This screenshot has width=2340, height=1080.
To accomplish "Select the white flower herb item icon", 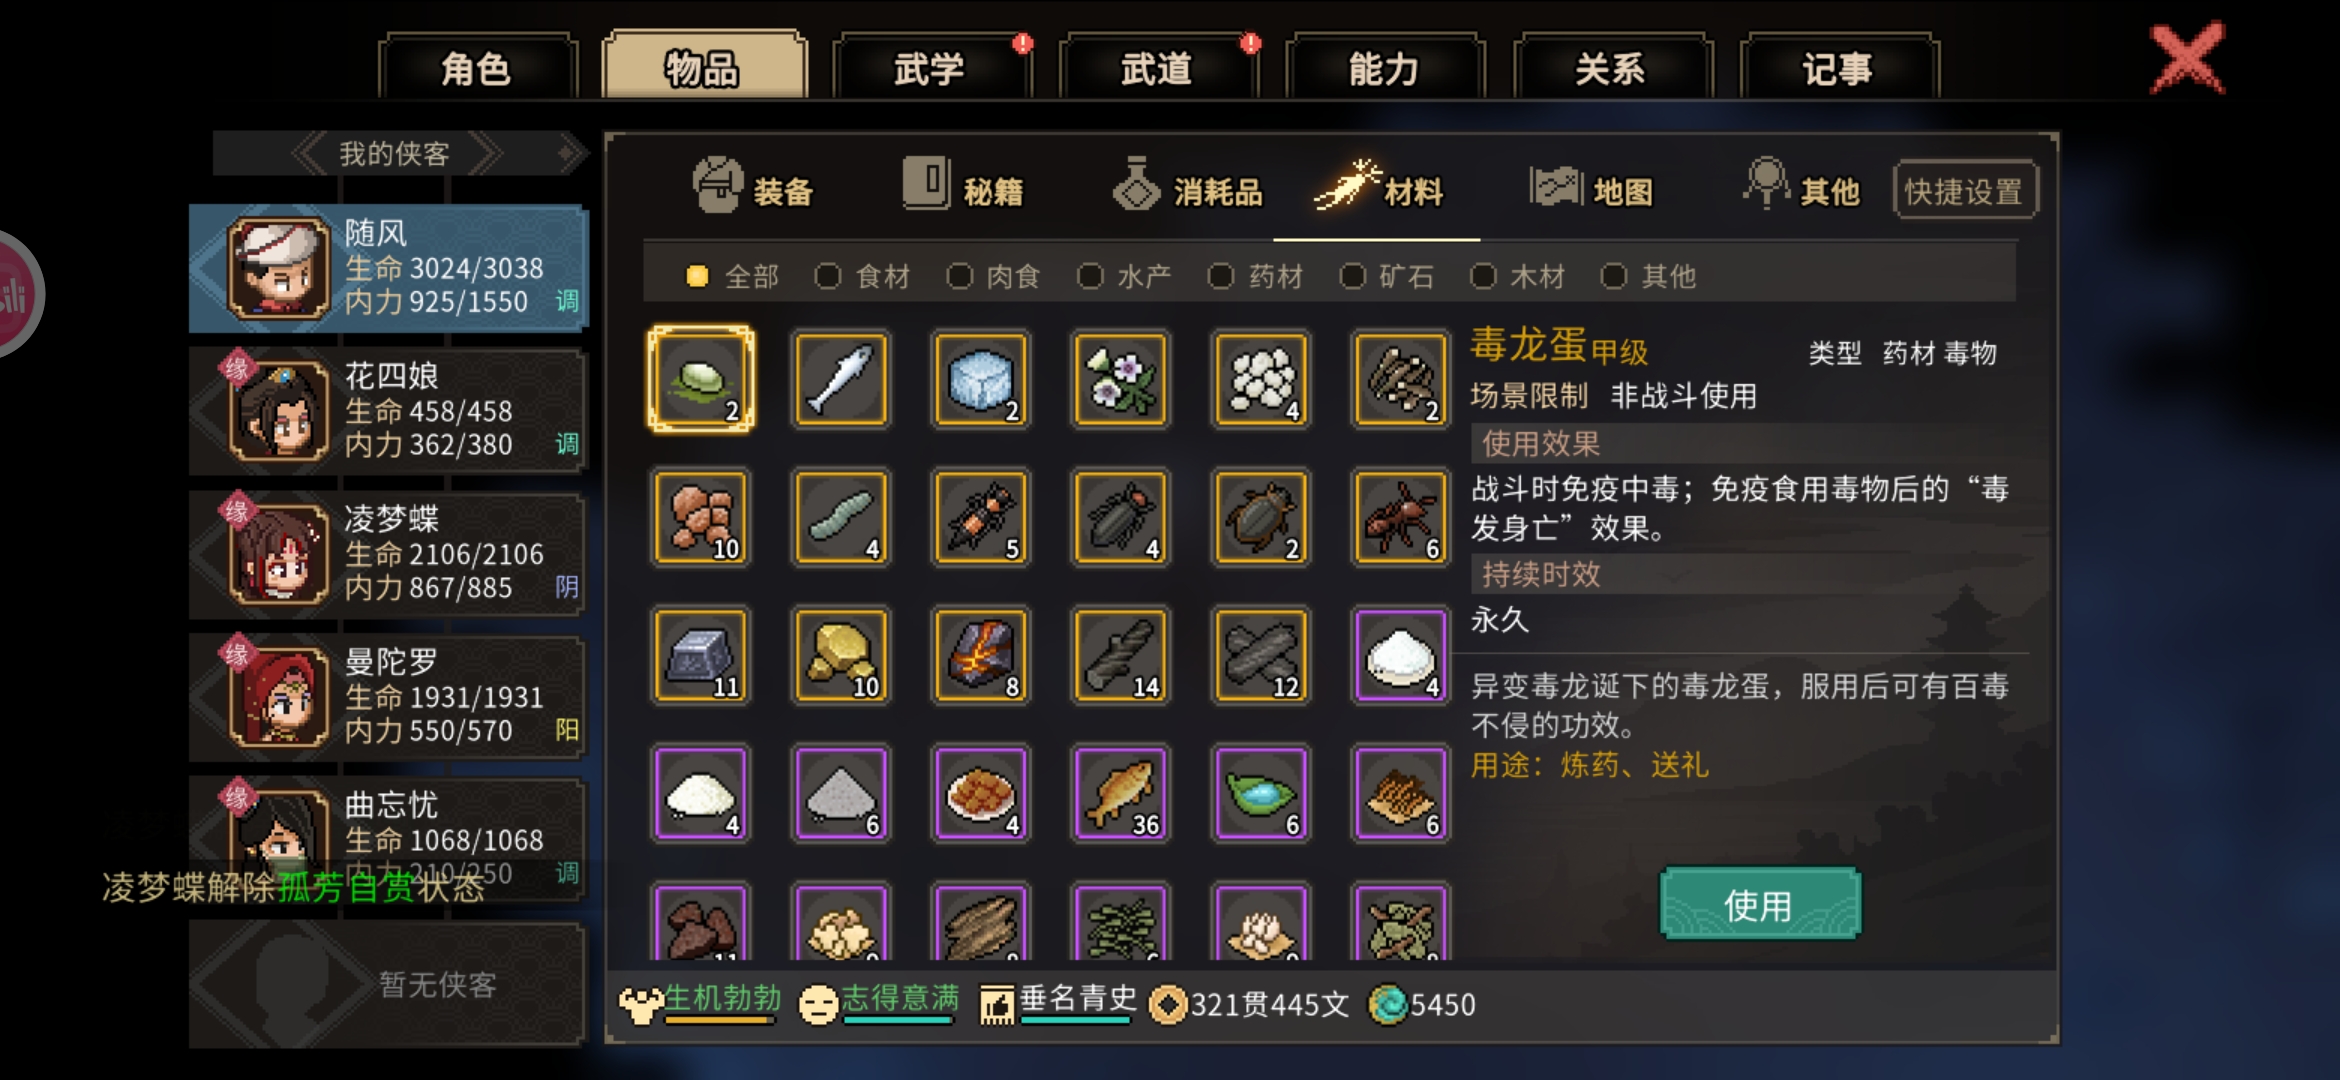I will [x=1121, y=379].
